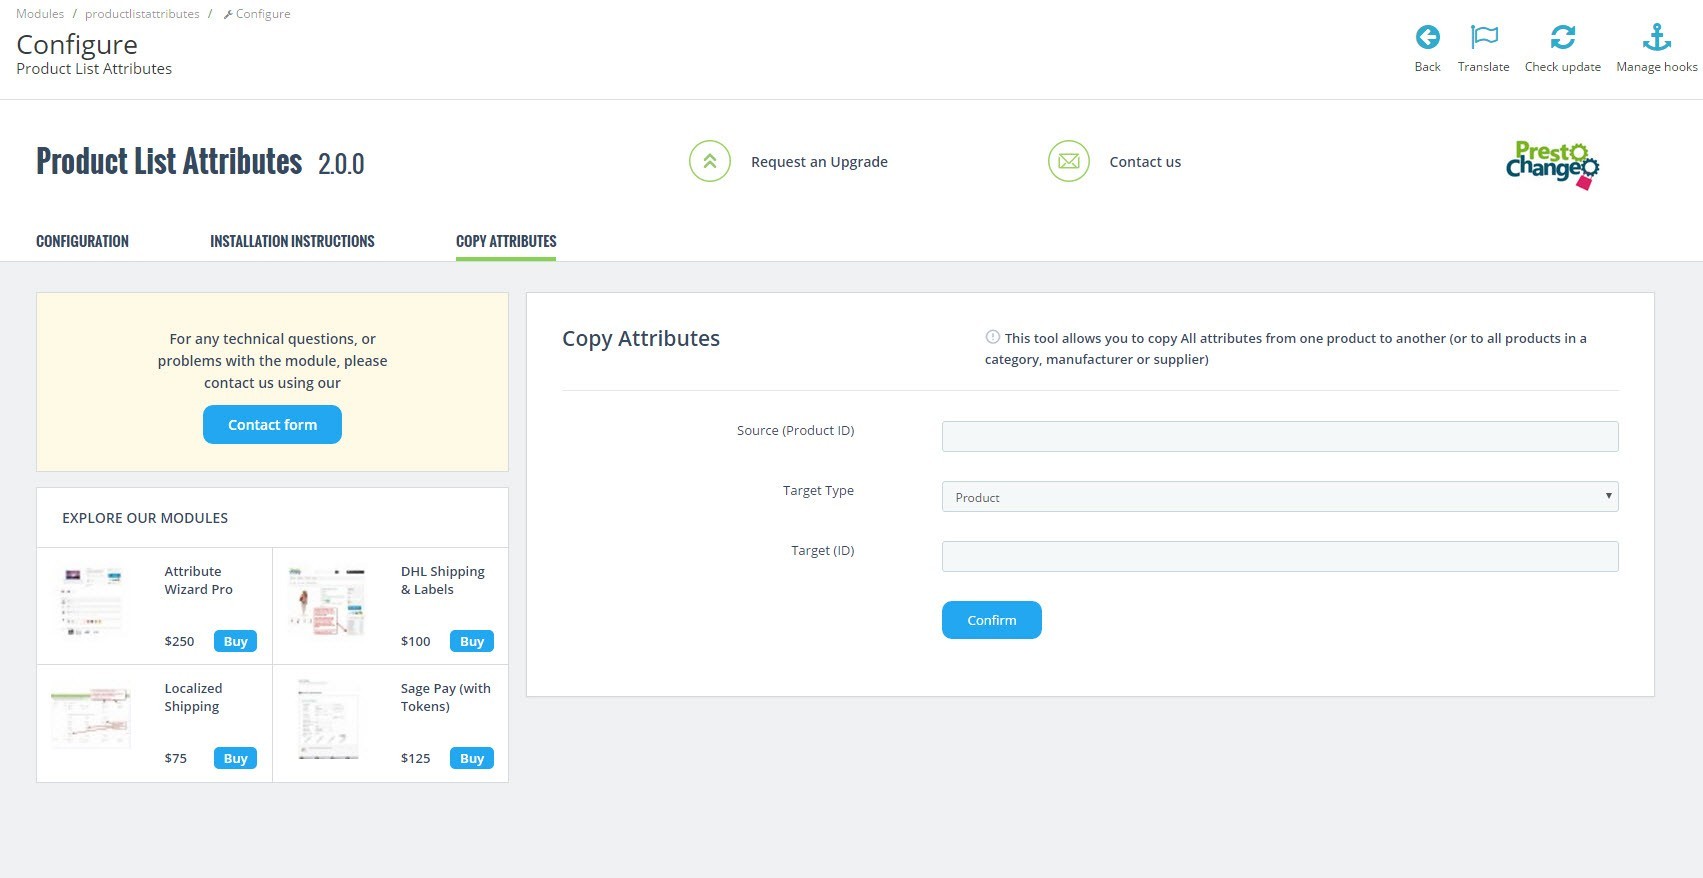Viewport: 1703px width, 878px height.
Task: Click the Product List Attributes module title
Action: [169, 161]
